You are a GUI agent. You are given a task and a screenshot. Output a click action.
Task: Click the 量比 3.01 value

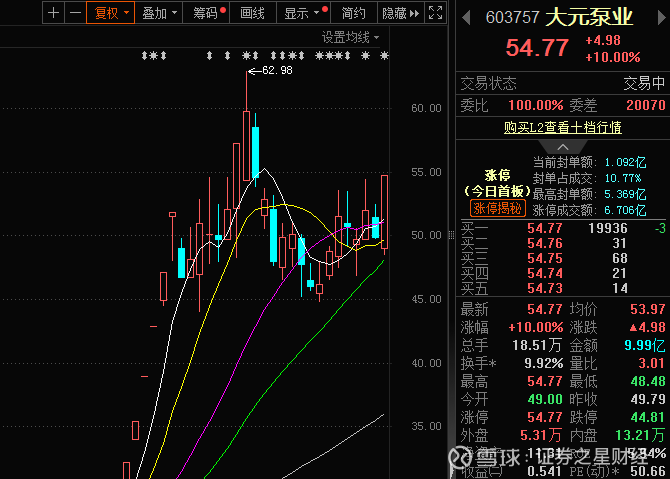coord(652,363)
